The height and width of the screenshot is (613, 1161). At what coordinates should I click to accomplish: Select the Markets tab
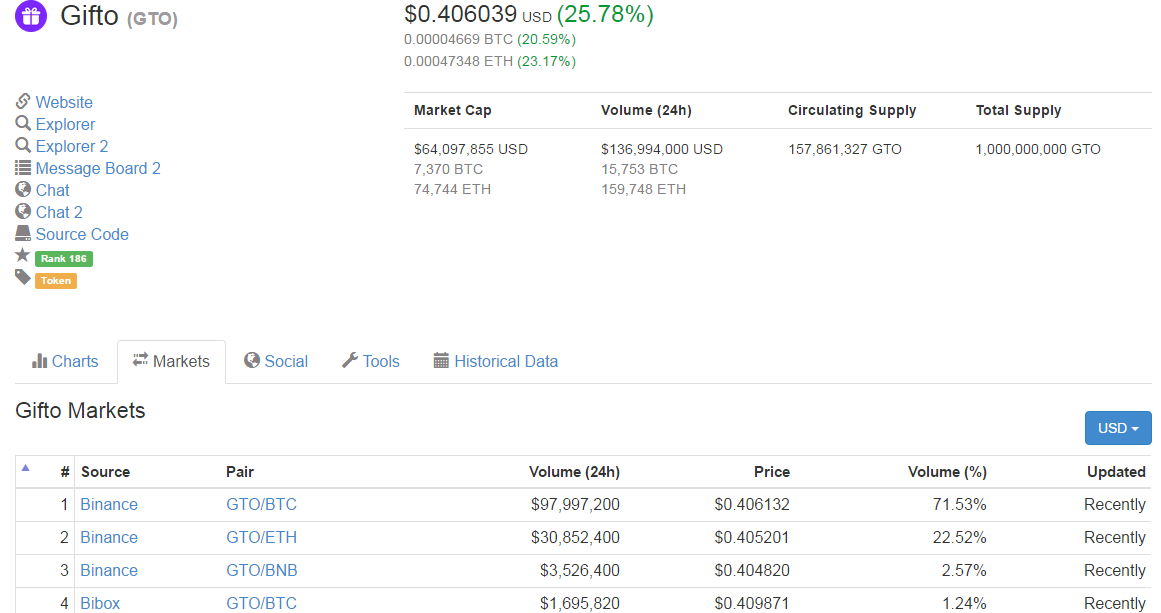[171, 361]
